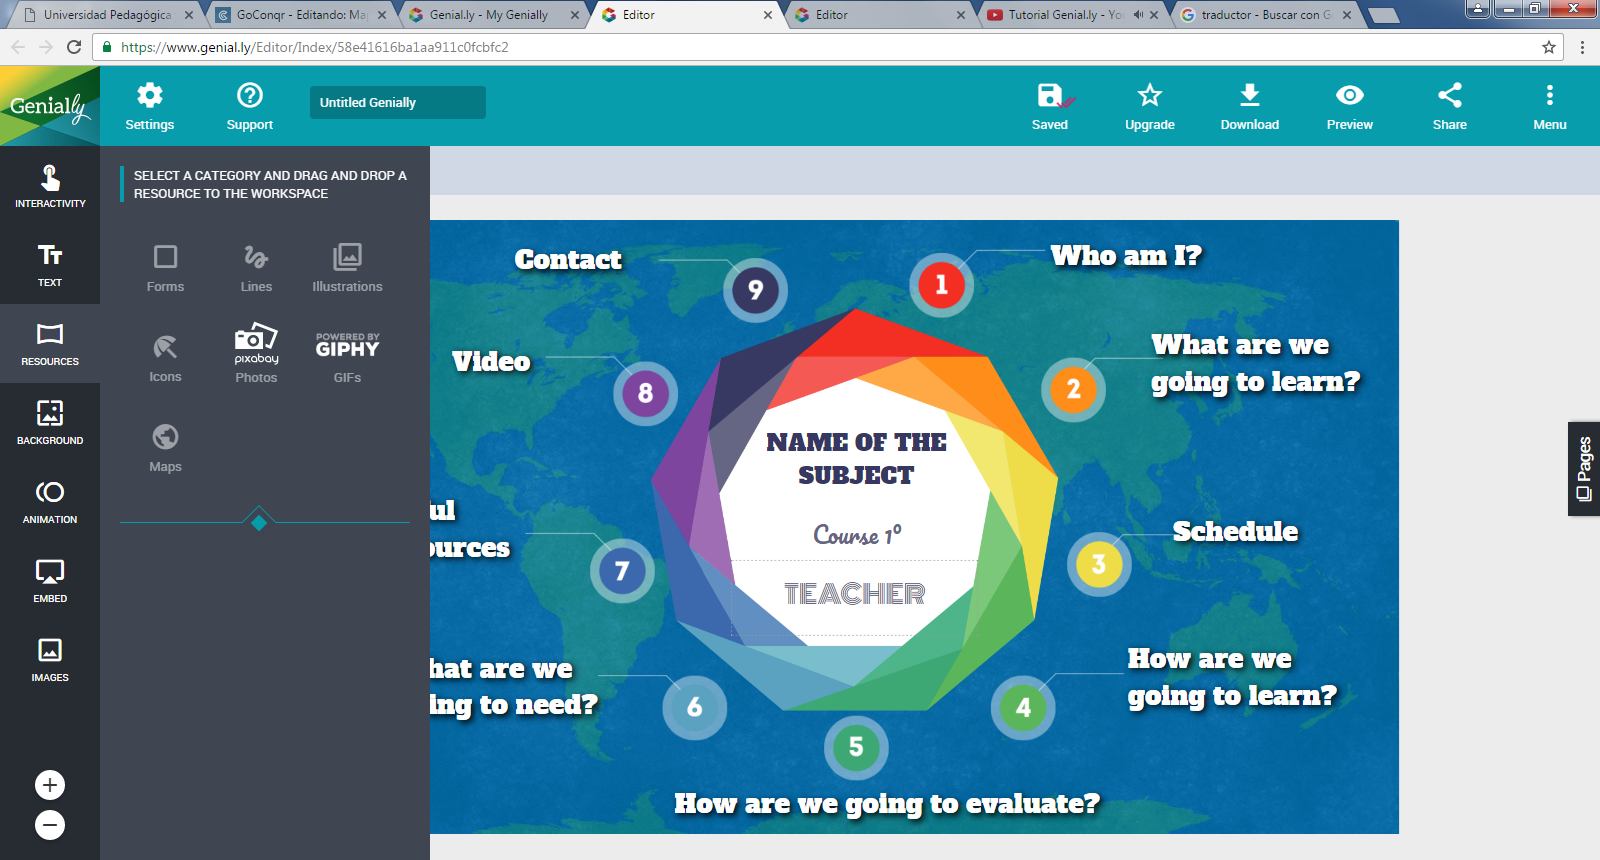The width and height of the screenshot is (1600, 860).
Task: Close the Tutorial Genial.ly YouTube tab
Action: (x=1154, y=15)
